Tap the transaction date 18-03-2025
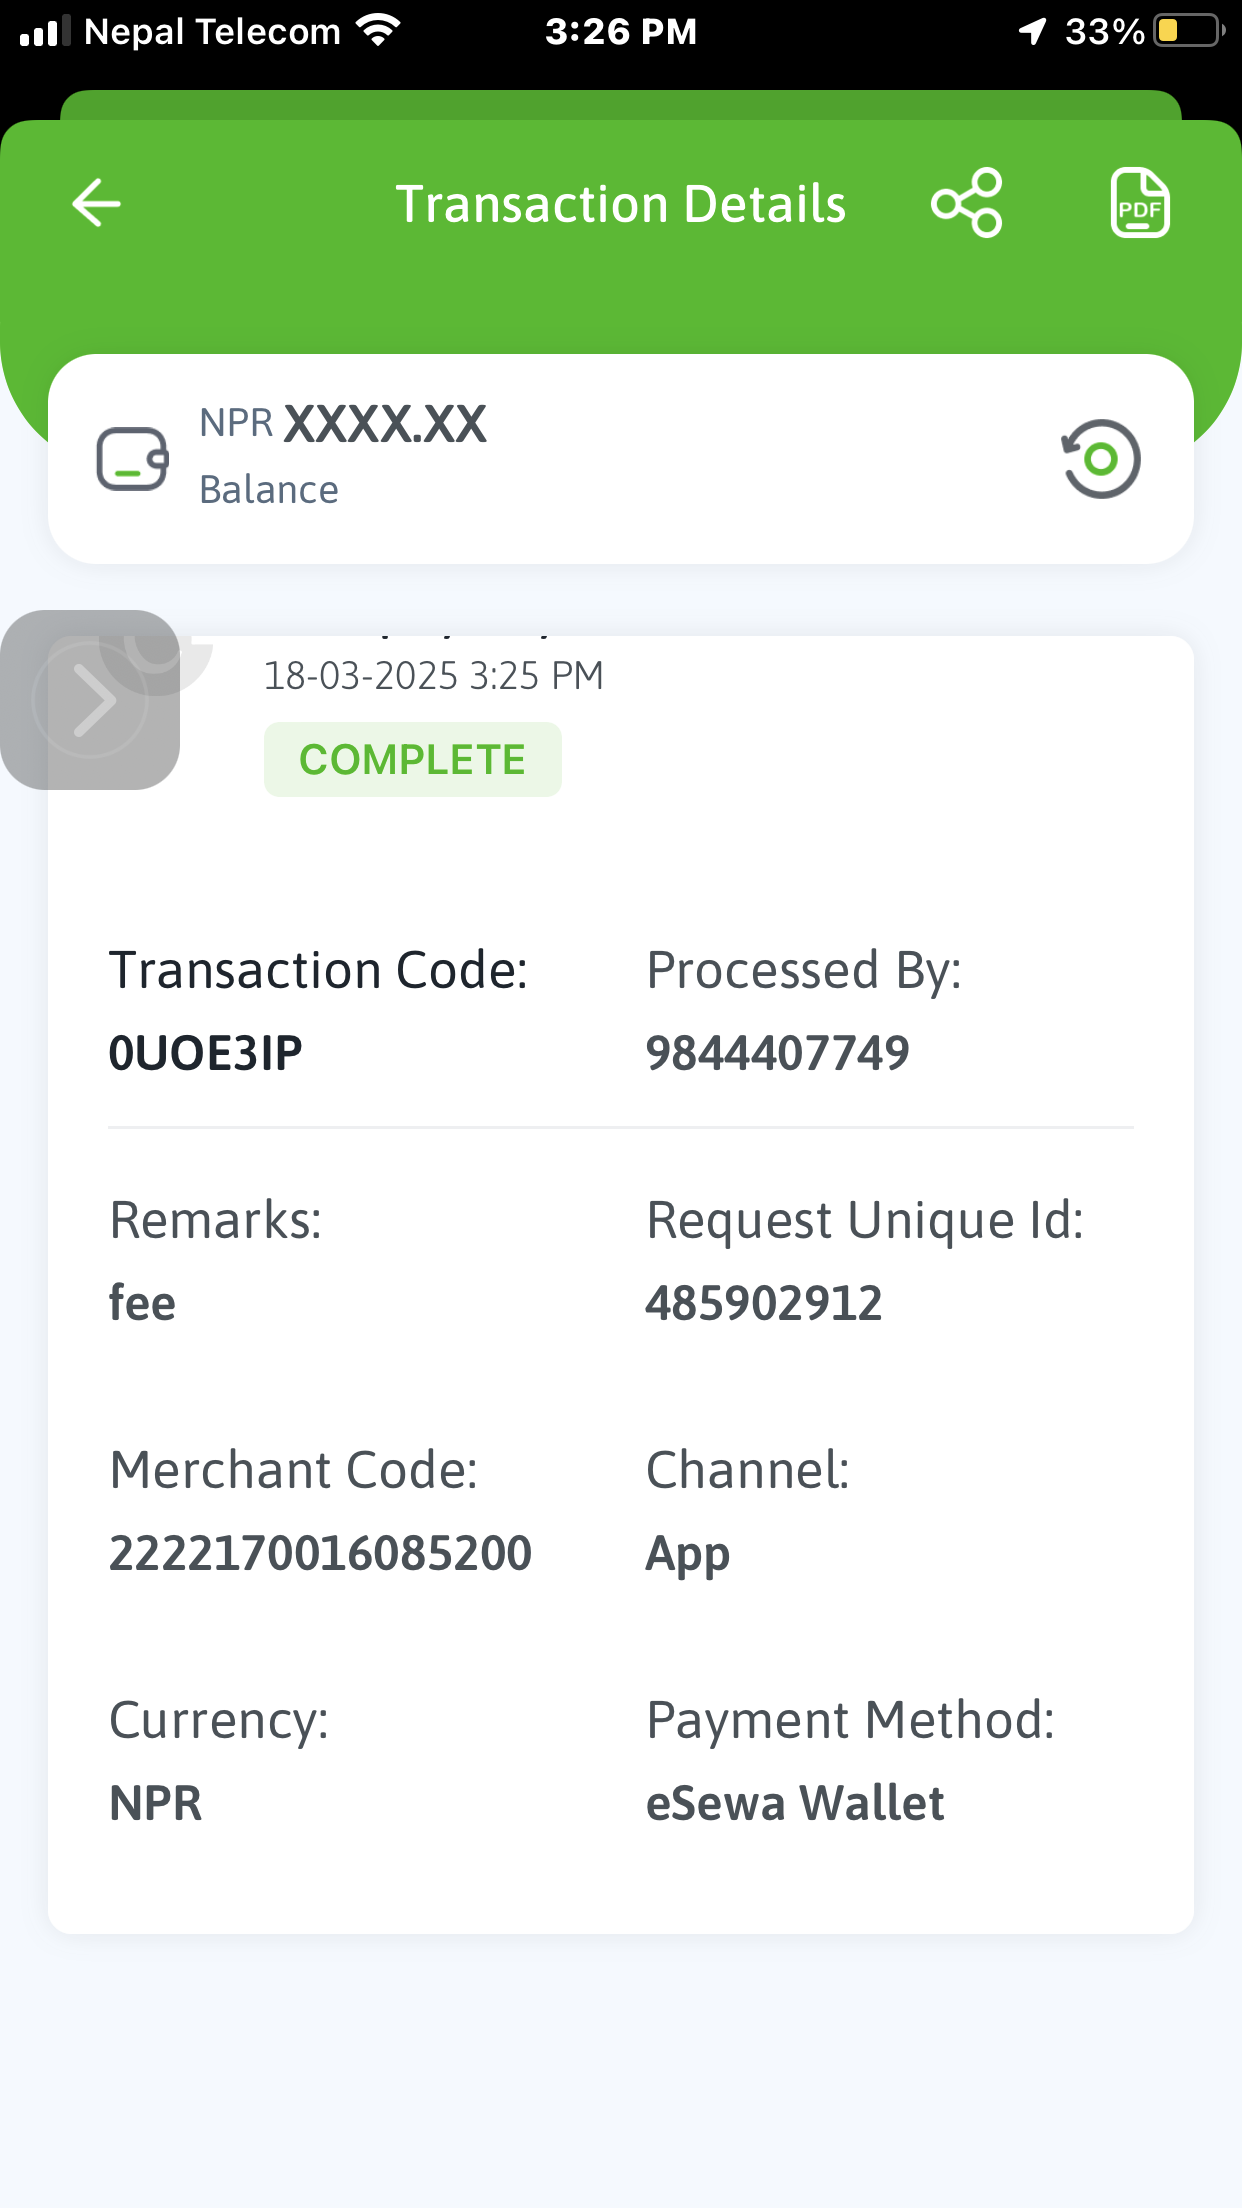 (360, 676)
